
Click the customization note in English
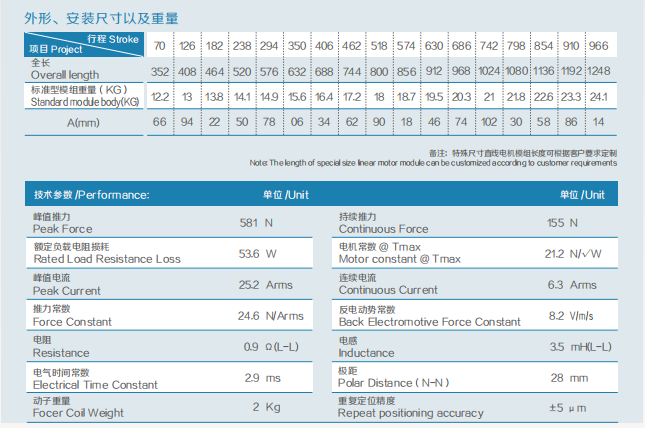click(433, 163)
